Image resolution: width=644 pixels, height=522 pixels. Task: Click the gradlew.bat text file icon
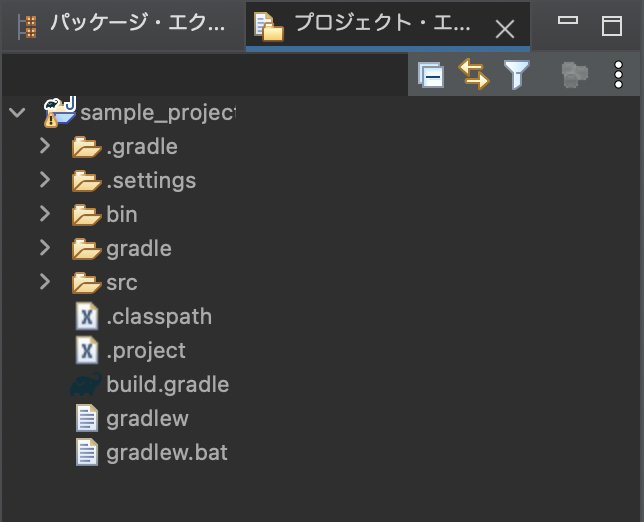pos(87,452)
